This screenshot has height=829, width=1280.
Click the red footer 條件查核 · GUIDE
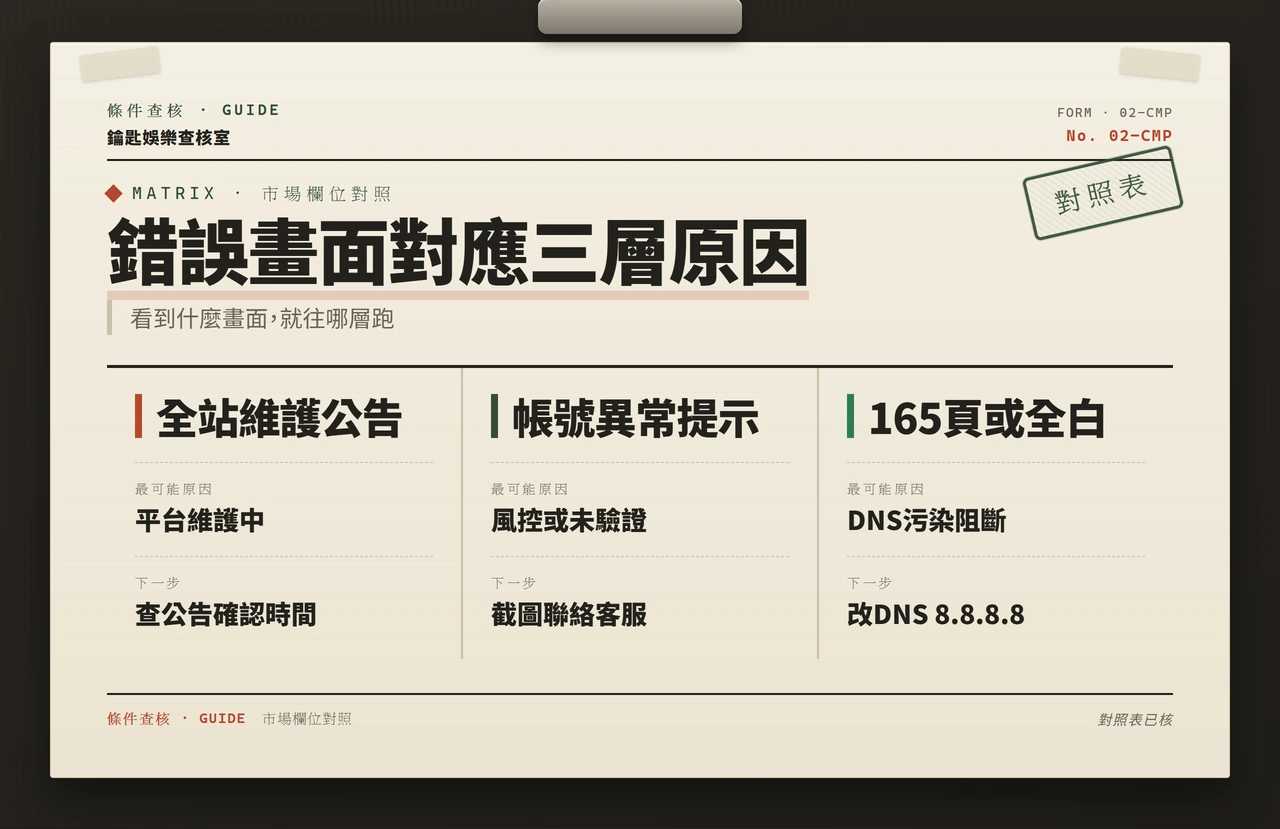(x=176, y=718)
